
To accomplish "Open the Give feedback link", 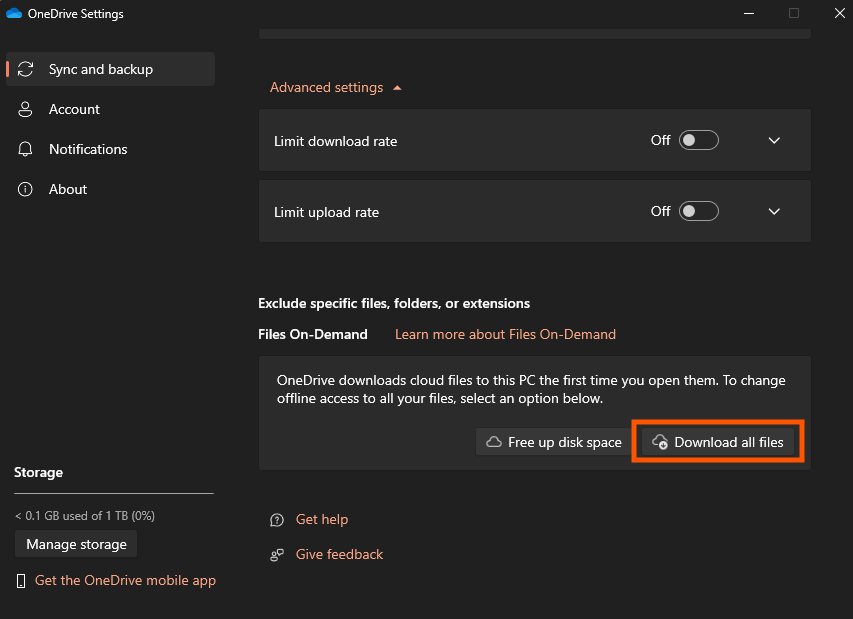I will coord(339,554).
